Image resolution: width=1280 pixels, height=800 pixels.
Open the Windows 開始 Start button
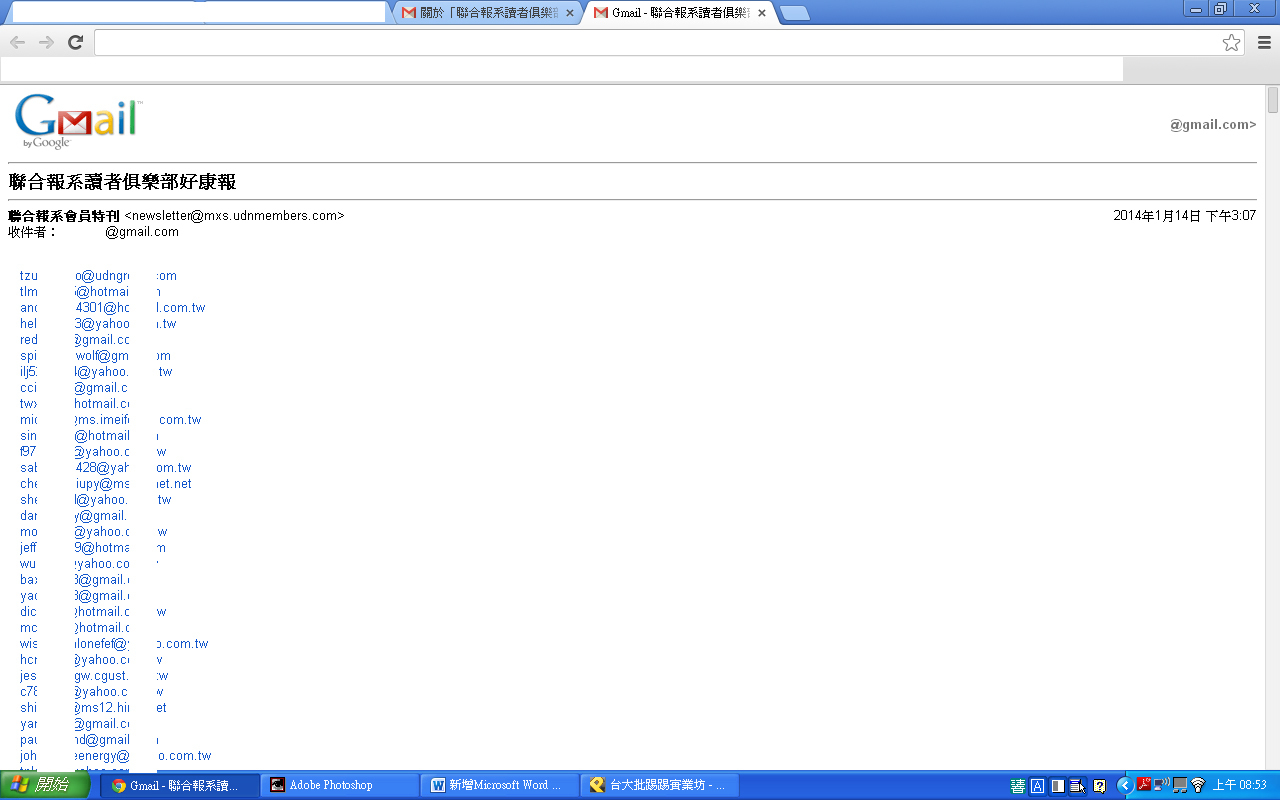[x=46, y=785]
